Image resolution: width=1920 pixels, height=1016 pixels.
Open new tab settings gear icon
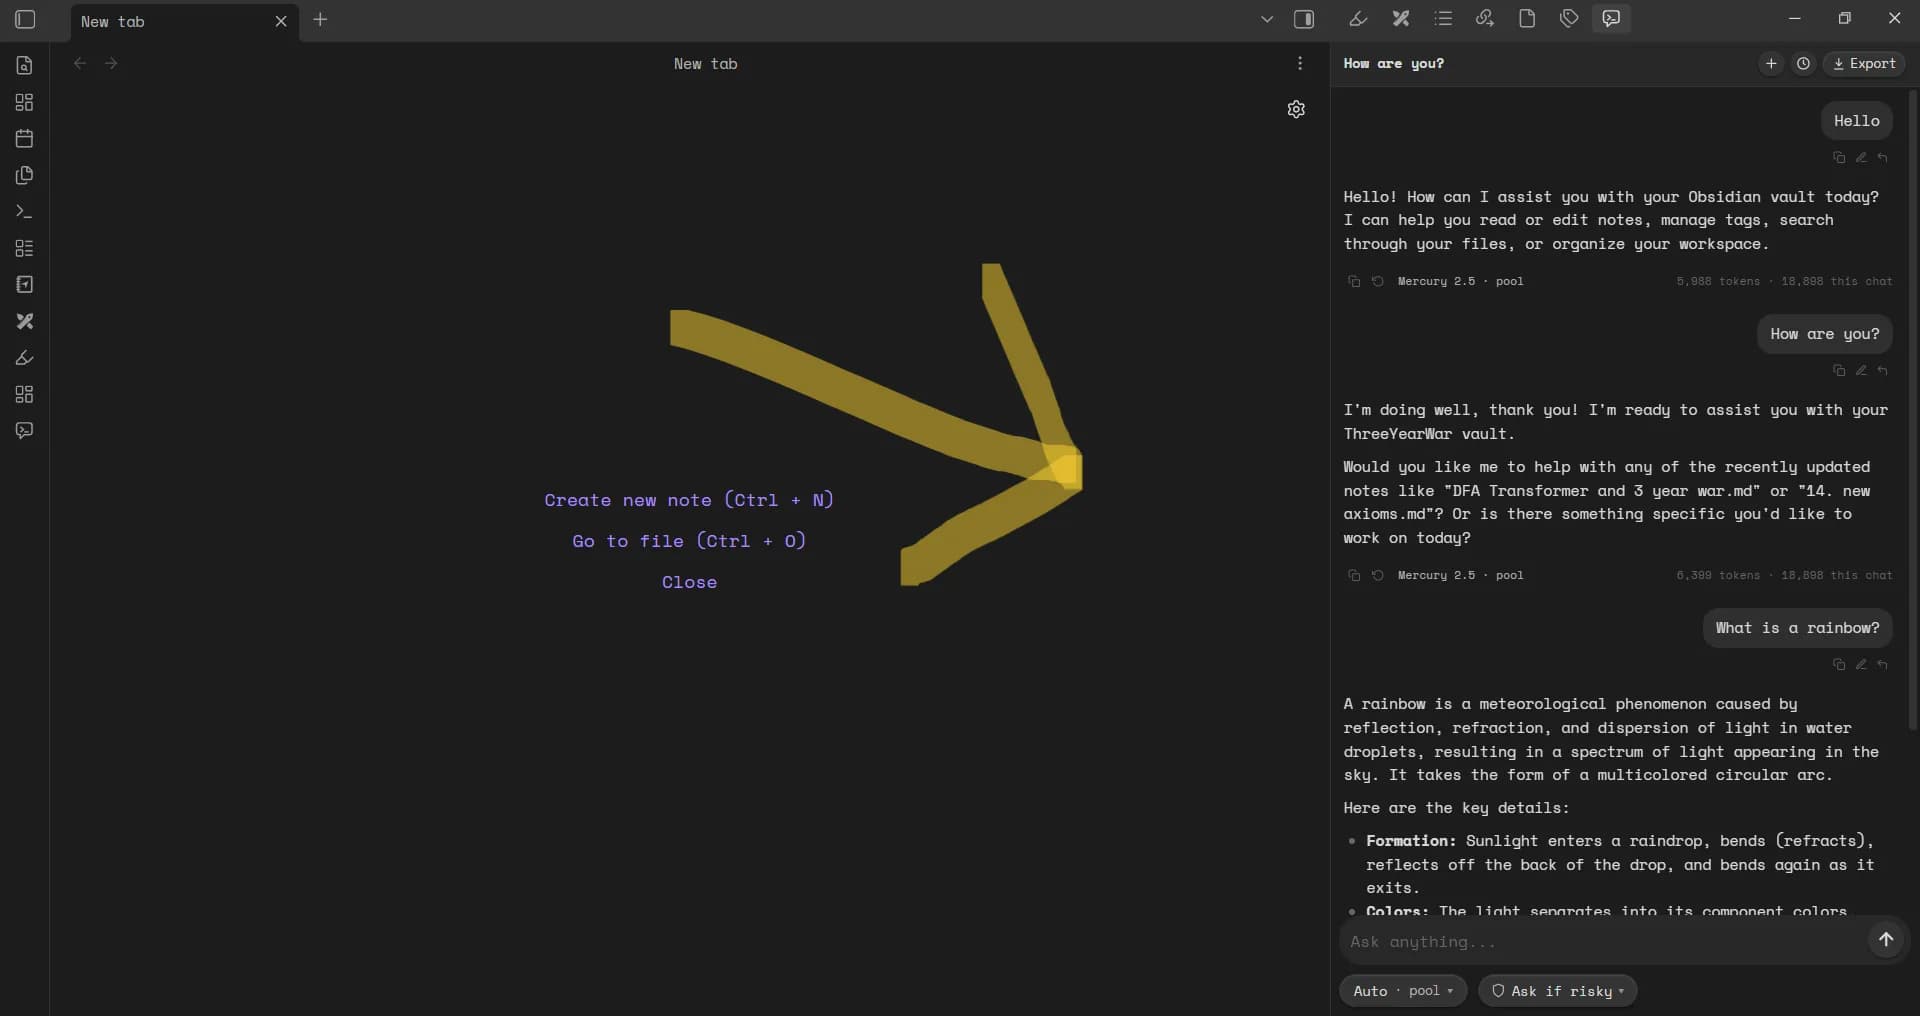click(x=1296, y=109)
